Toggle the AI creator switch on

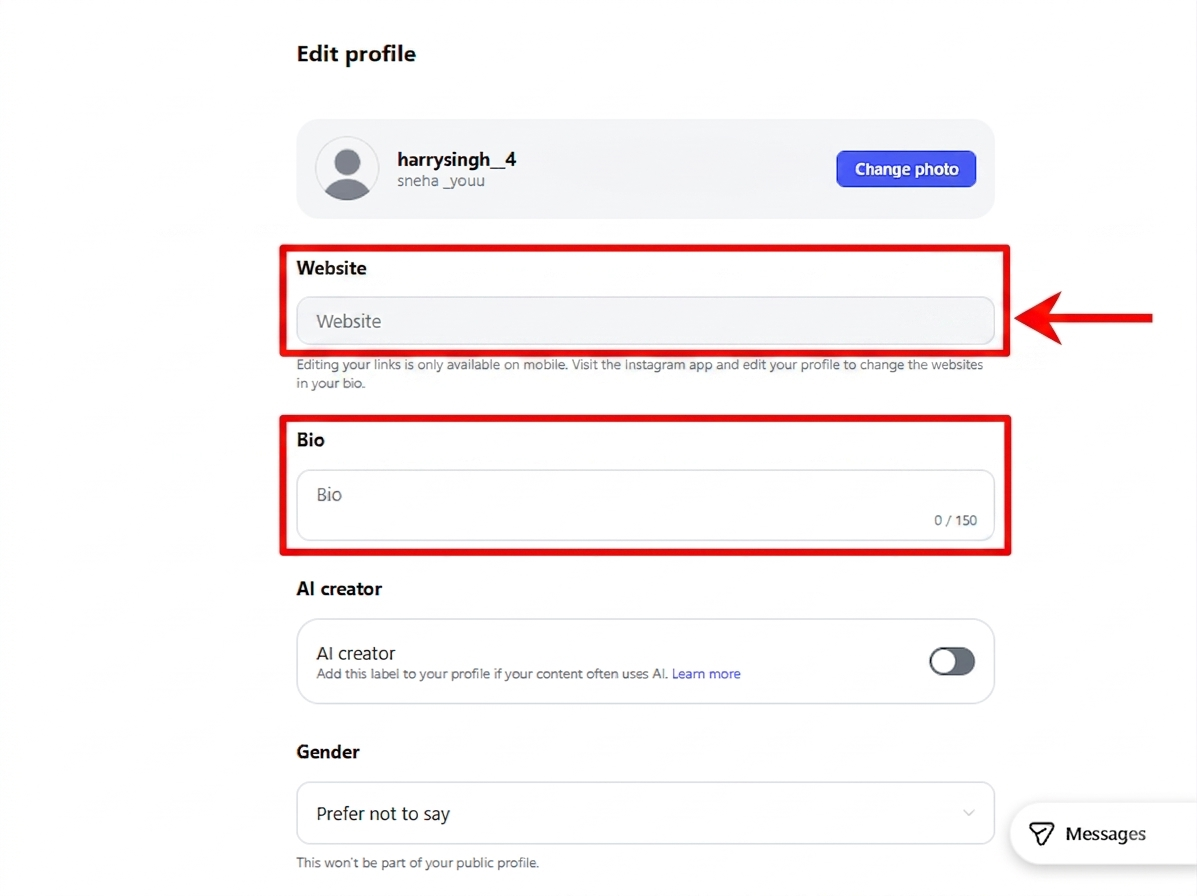pos(951,661)
